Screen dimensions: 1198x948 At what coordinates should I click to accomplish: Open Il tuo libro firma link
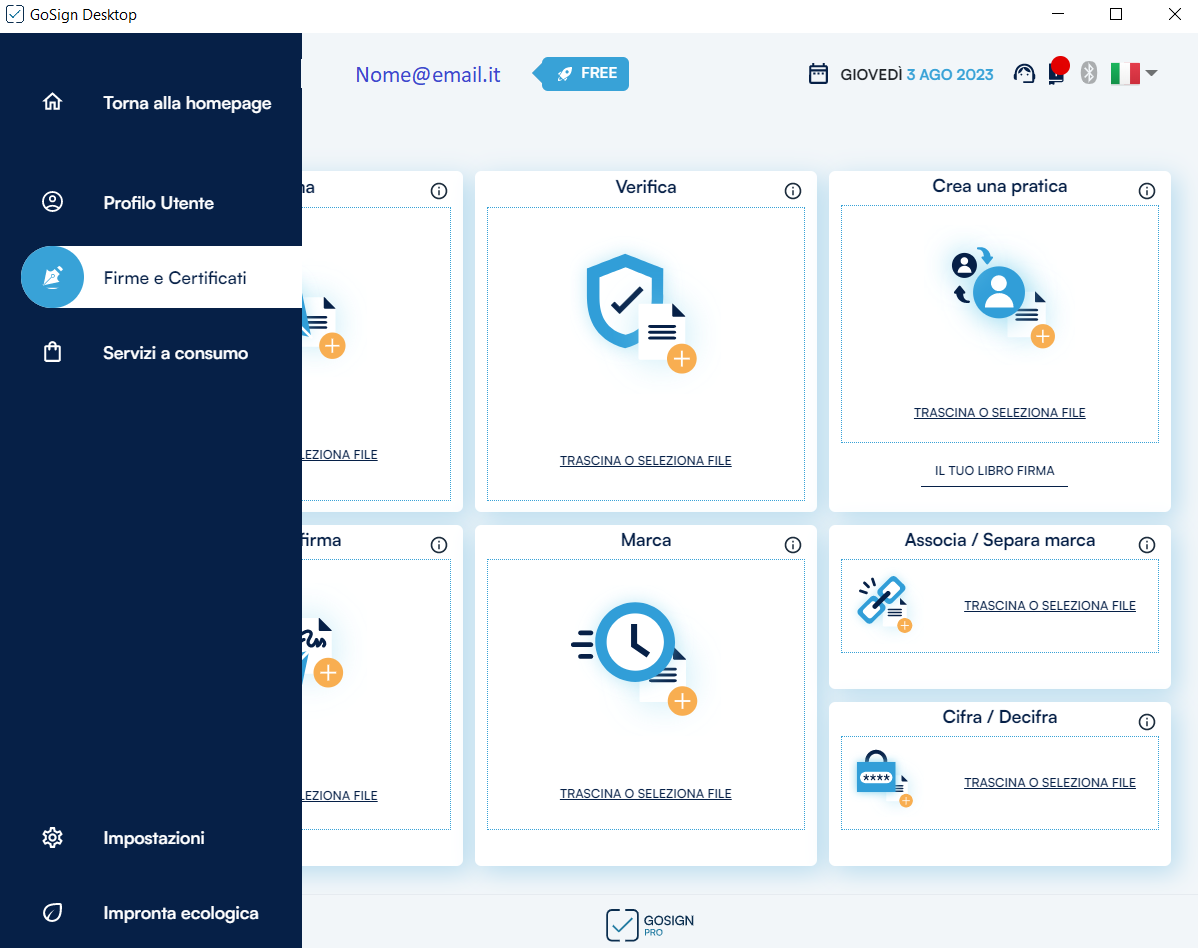point(994,471)
